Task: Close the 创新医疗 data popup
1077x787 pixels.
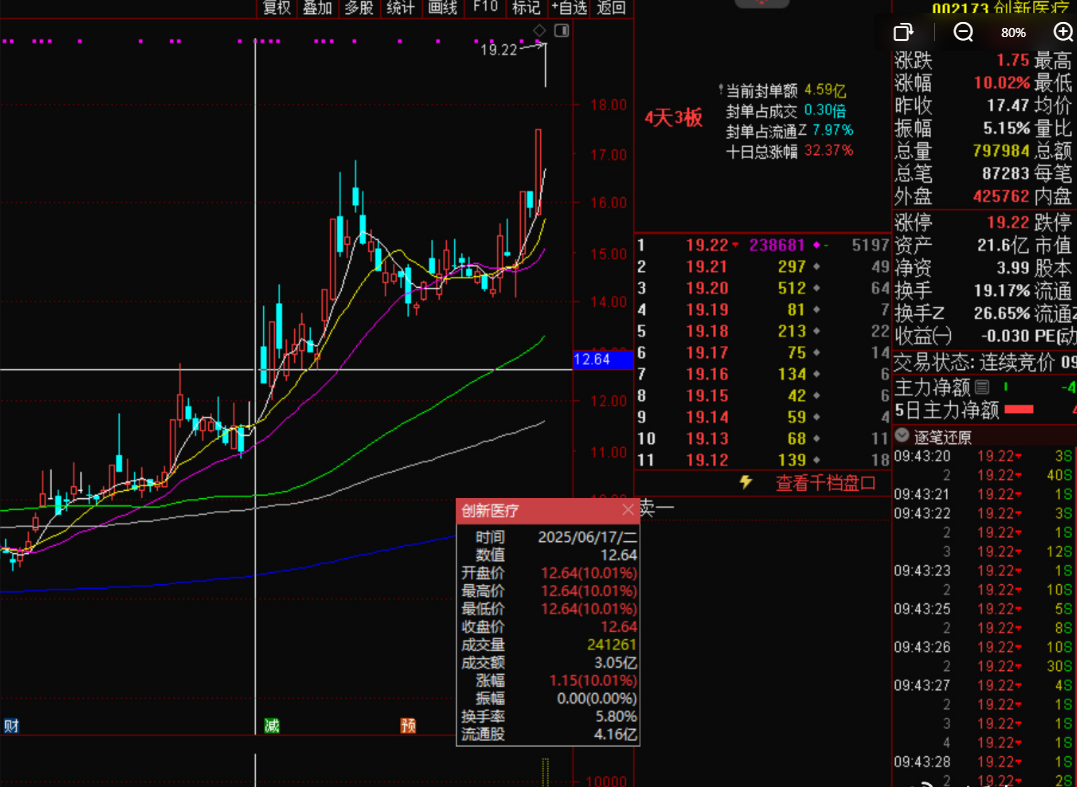Action: (628, 510)
